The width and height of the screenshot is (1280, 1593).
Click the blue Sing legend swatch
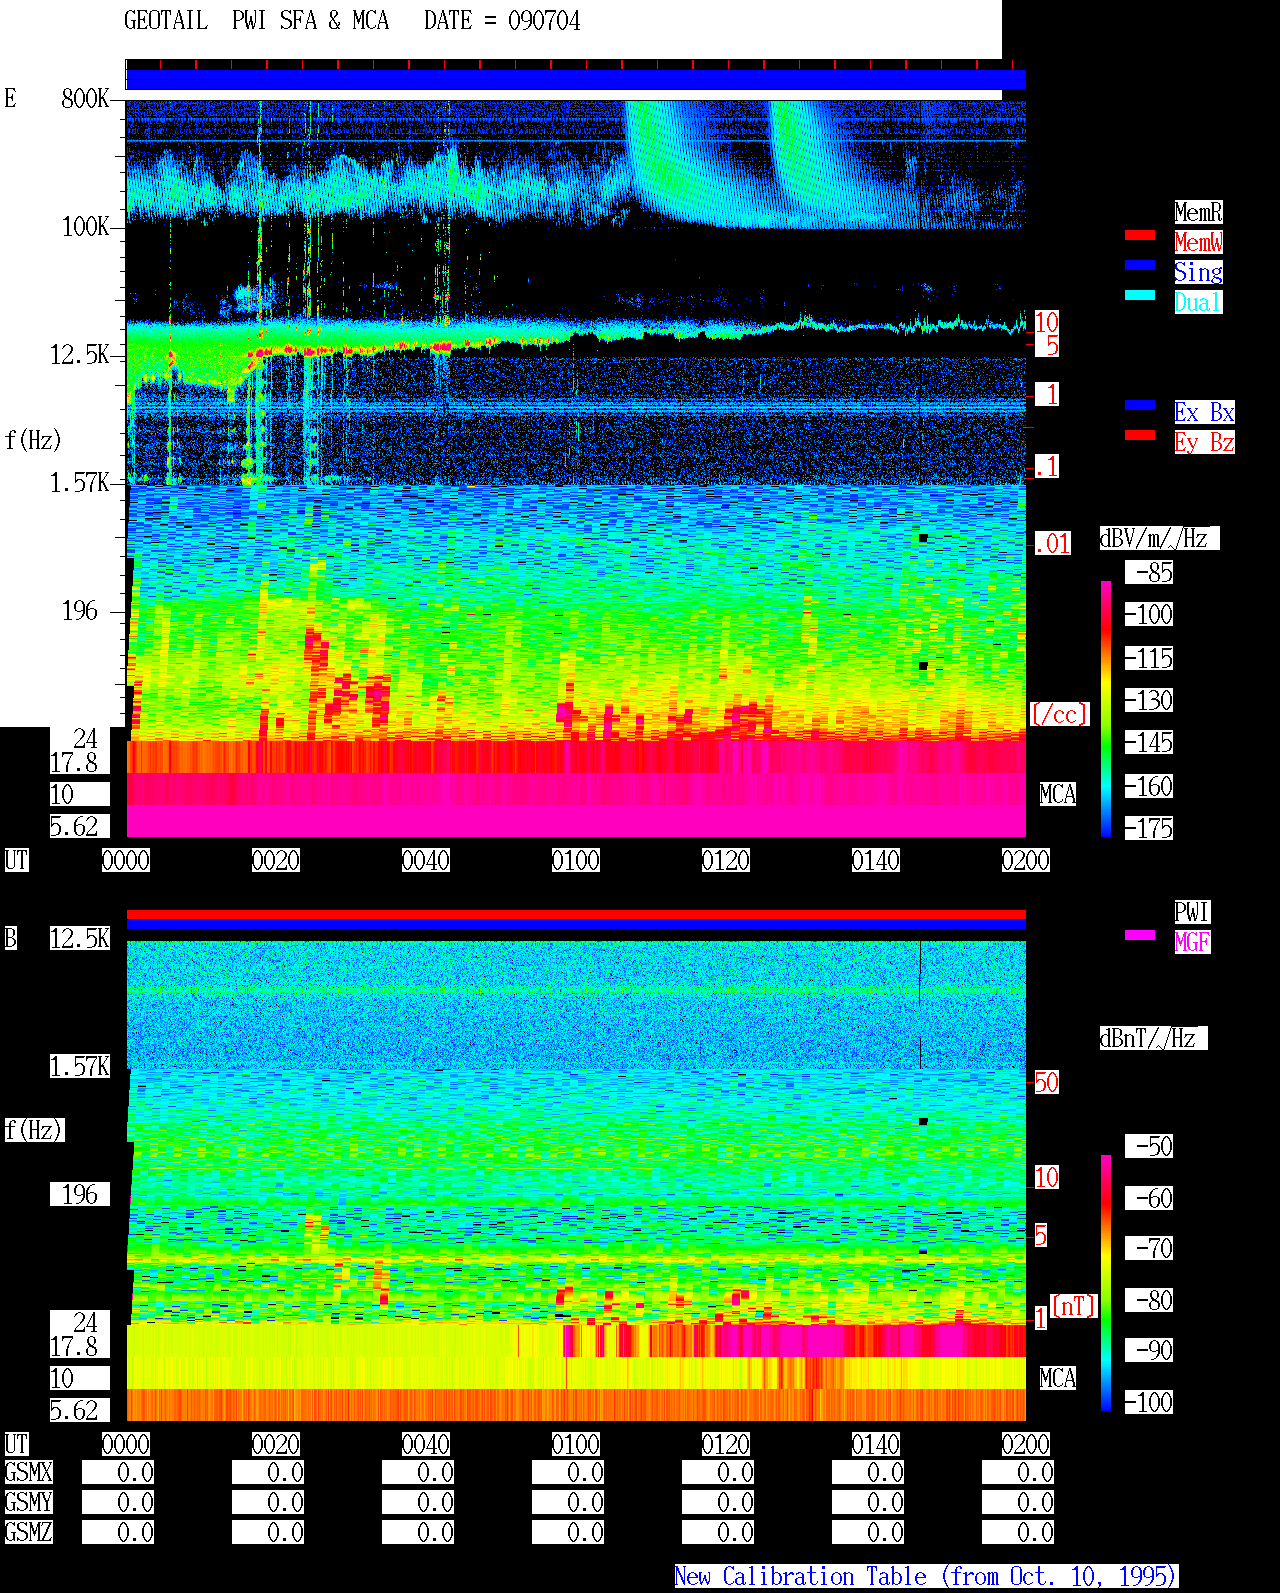coord(1140,265)
